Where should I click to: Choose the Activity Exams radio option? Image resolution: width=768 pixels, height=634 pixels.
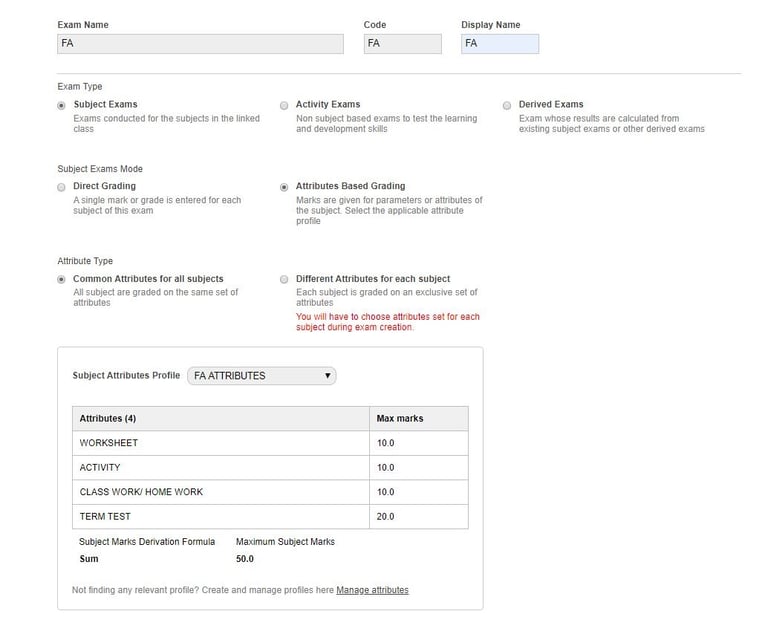(x=284, y=106)
